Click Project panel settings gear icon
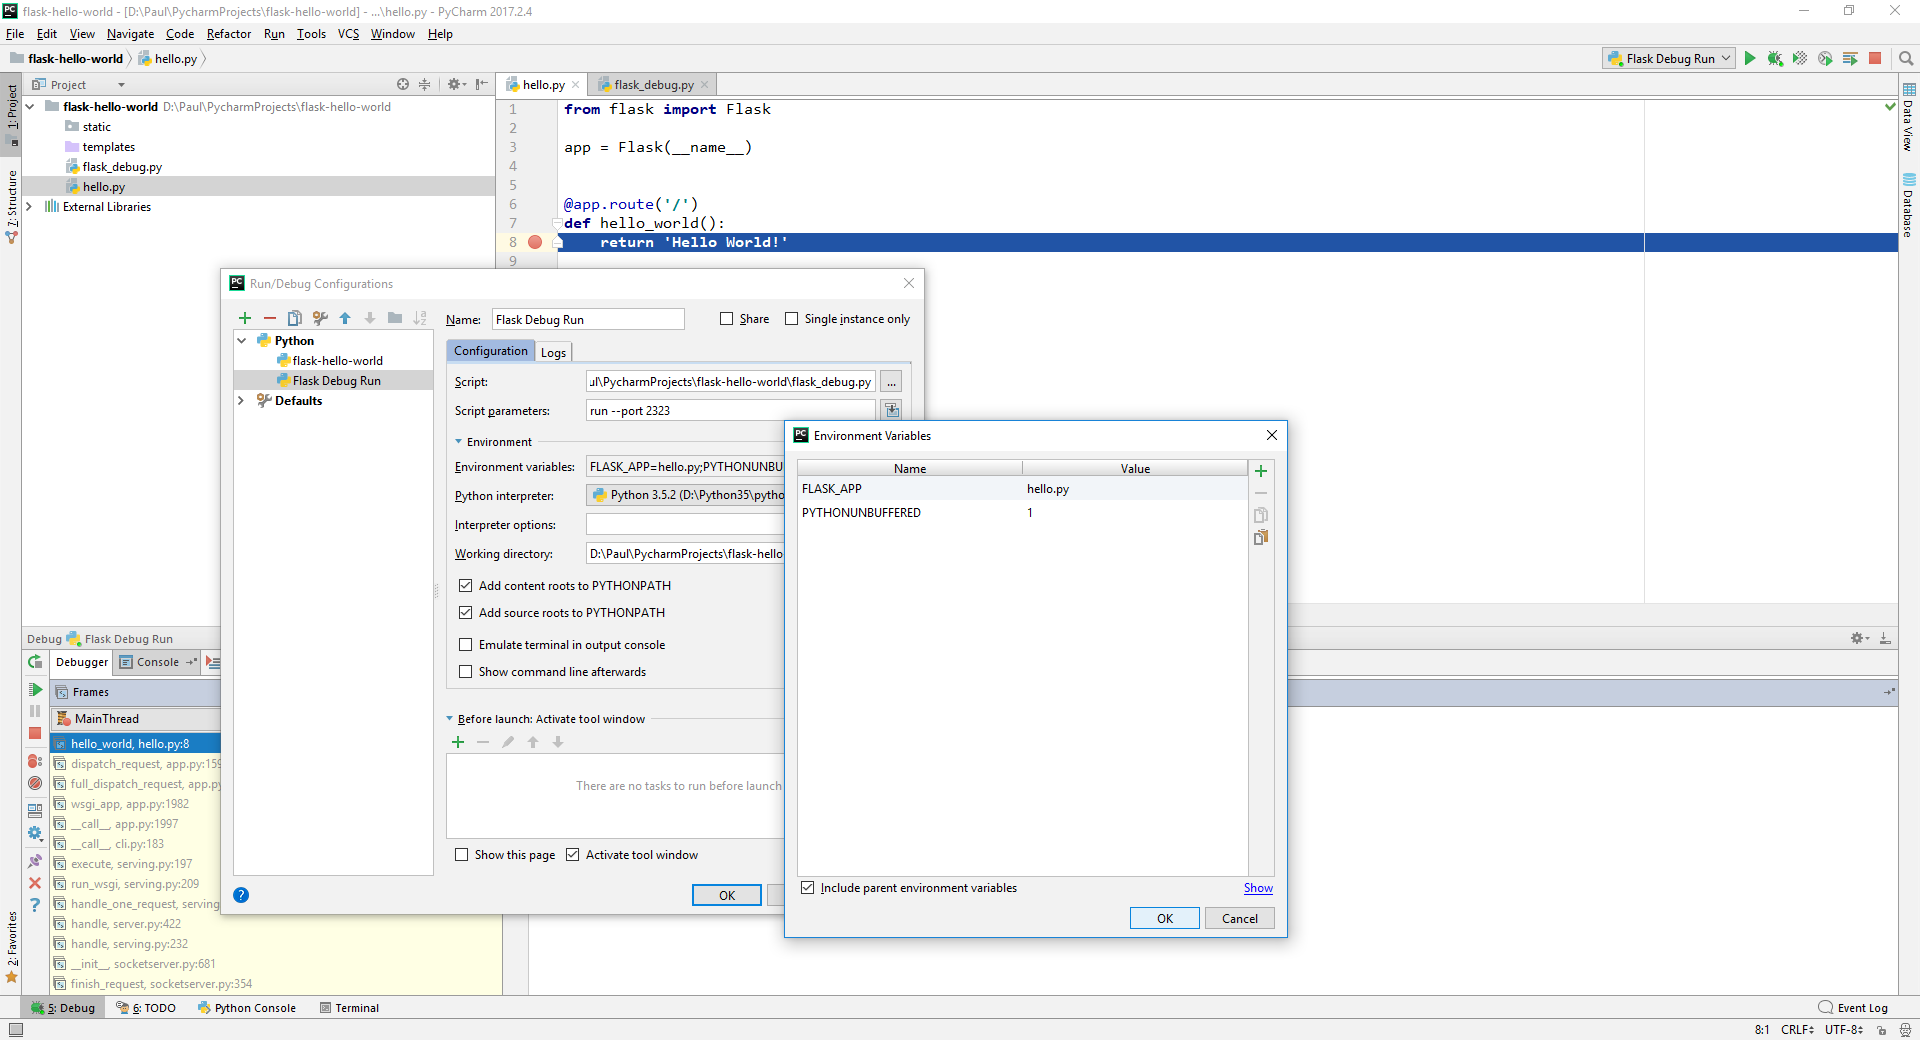1920x1040 pixels. [x=455, y=84]
